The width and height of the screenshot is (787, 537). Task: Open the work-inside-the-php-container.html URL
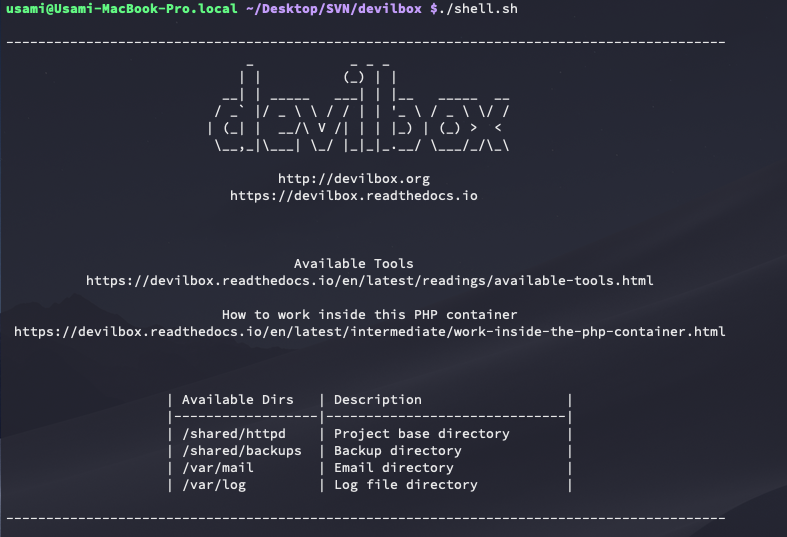click(370, 332)
